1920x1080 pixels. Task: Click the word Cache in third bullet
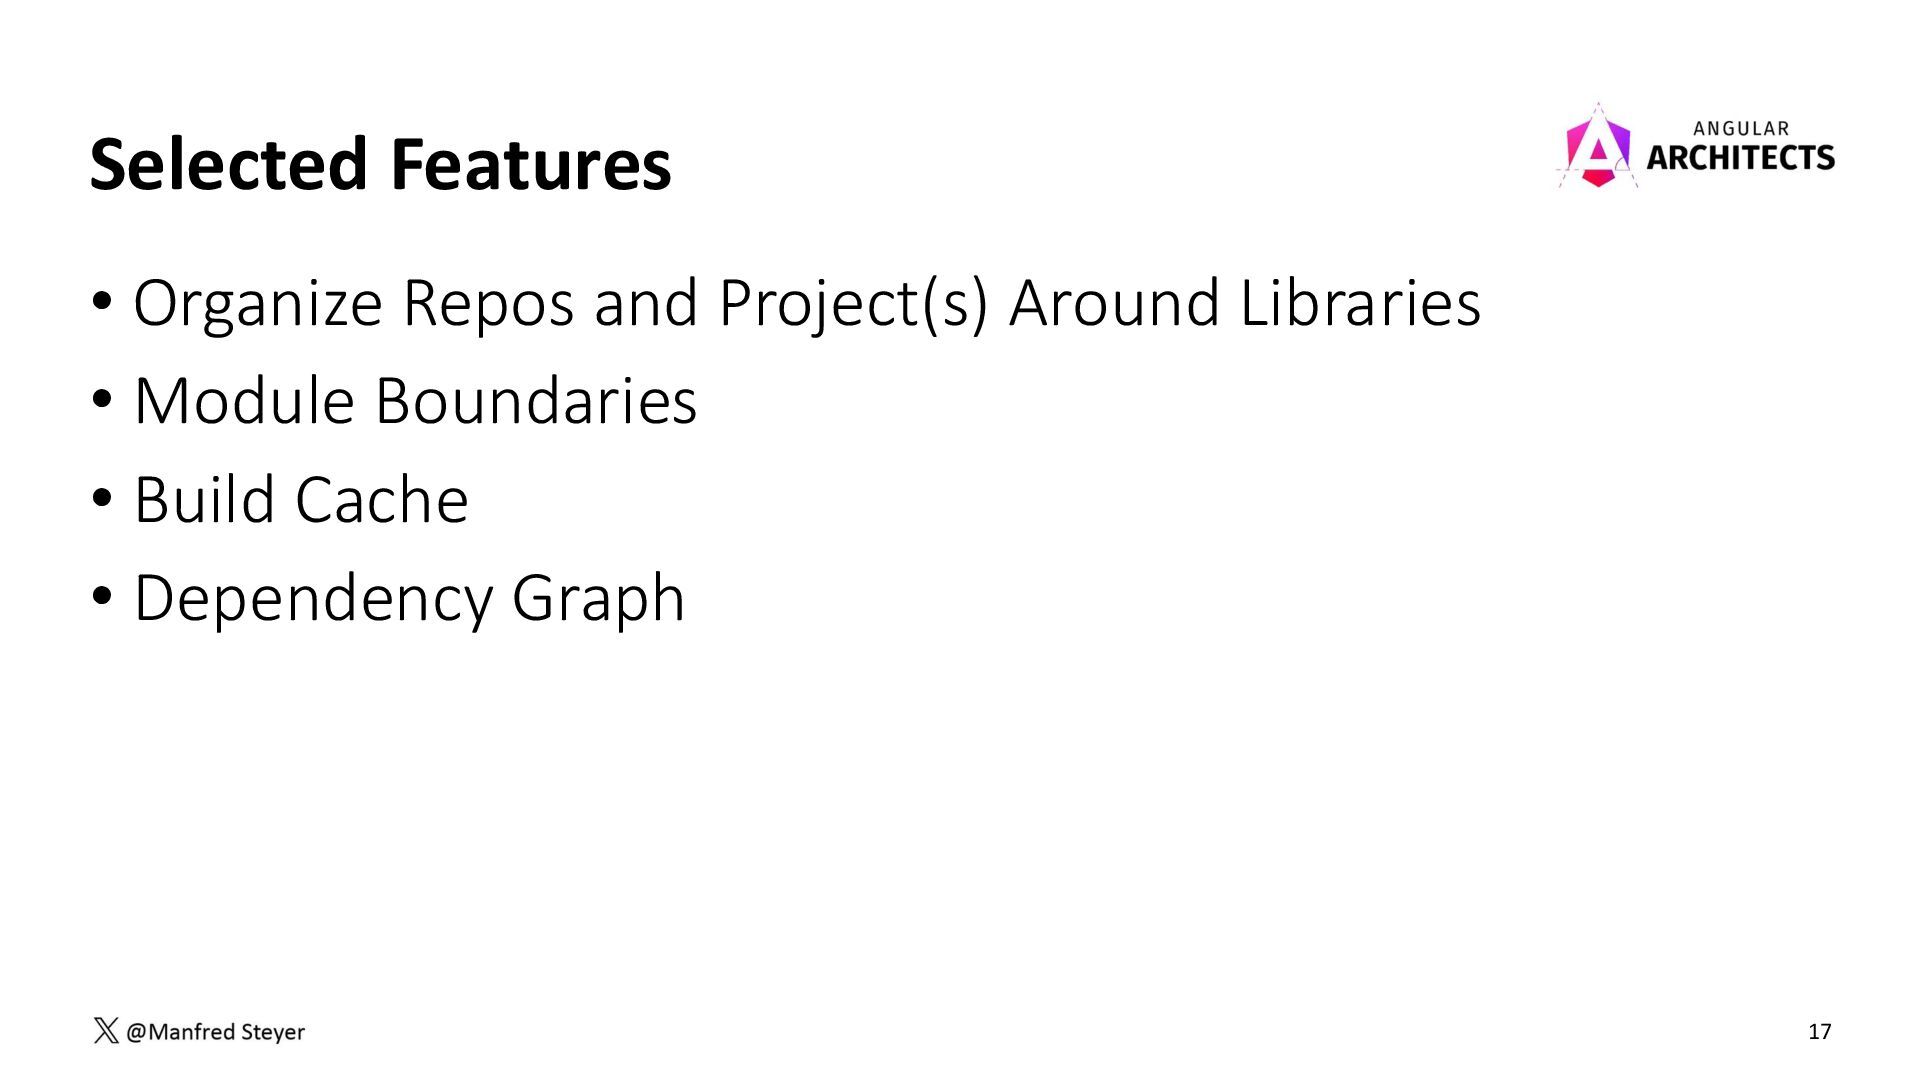tap(381, 499)
